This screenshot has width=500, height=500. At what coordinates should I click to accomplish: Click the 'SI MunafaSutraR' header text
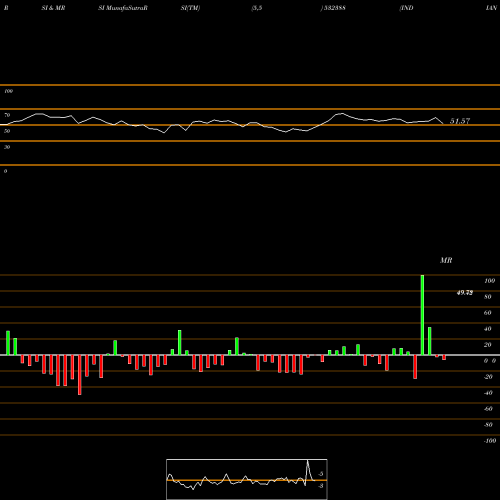pyautogui.click(x=123, y=8)
